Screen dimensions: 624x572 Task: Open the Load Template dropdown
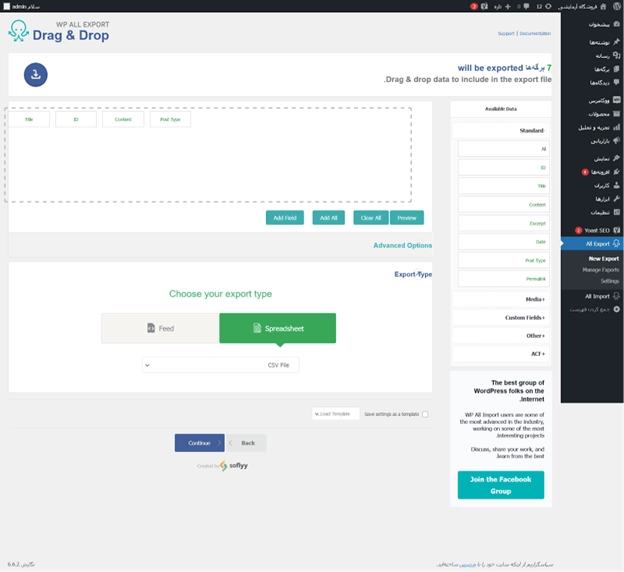(x=335, y=414)
